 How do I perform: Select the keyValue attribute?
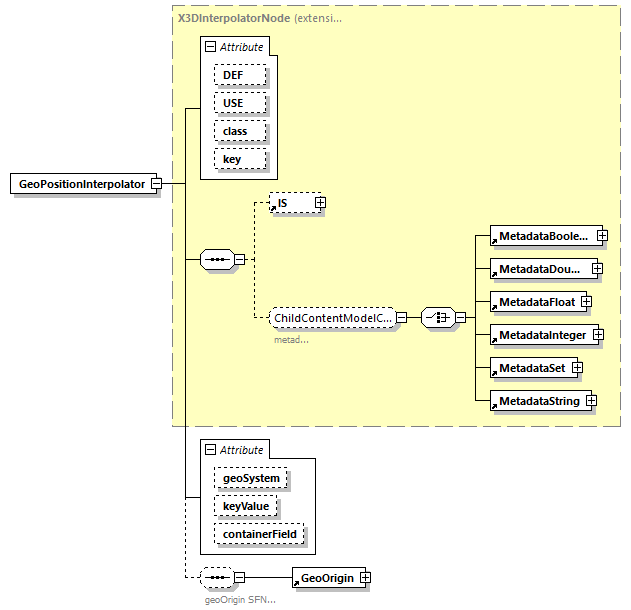pos(244,507)
